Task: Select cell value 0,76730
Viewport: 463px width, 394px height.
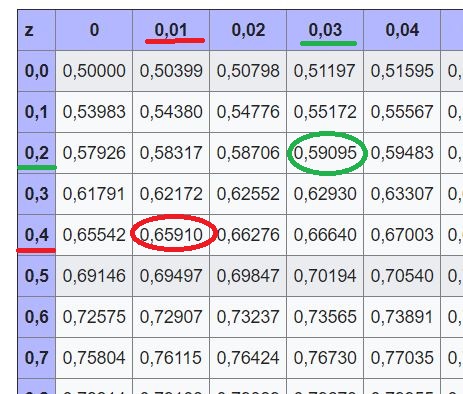Action: click(325, 358)
